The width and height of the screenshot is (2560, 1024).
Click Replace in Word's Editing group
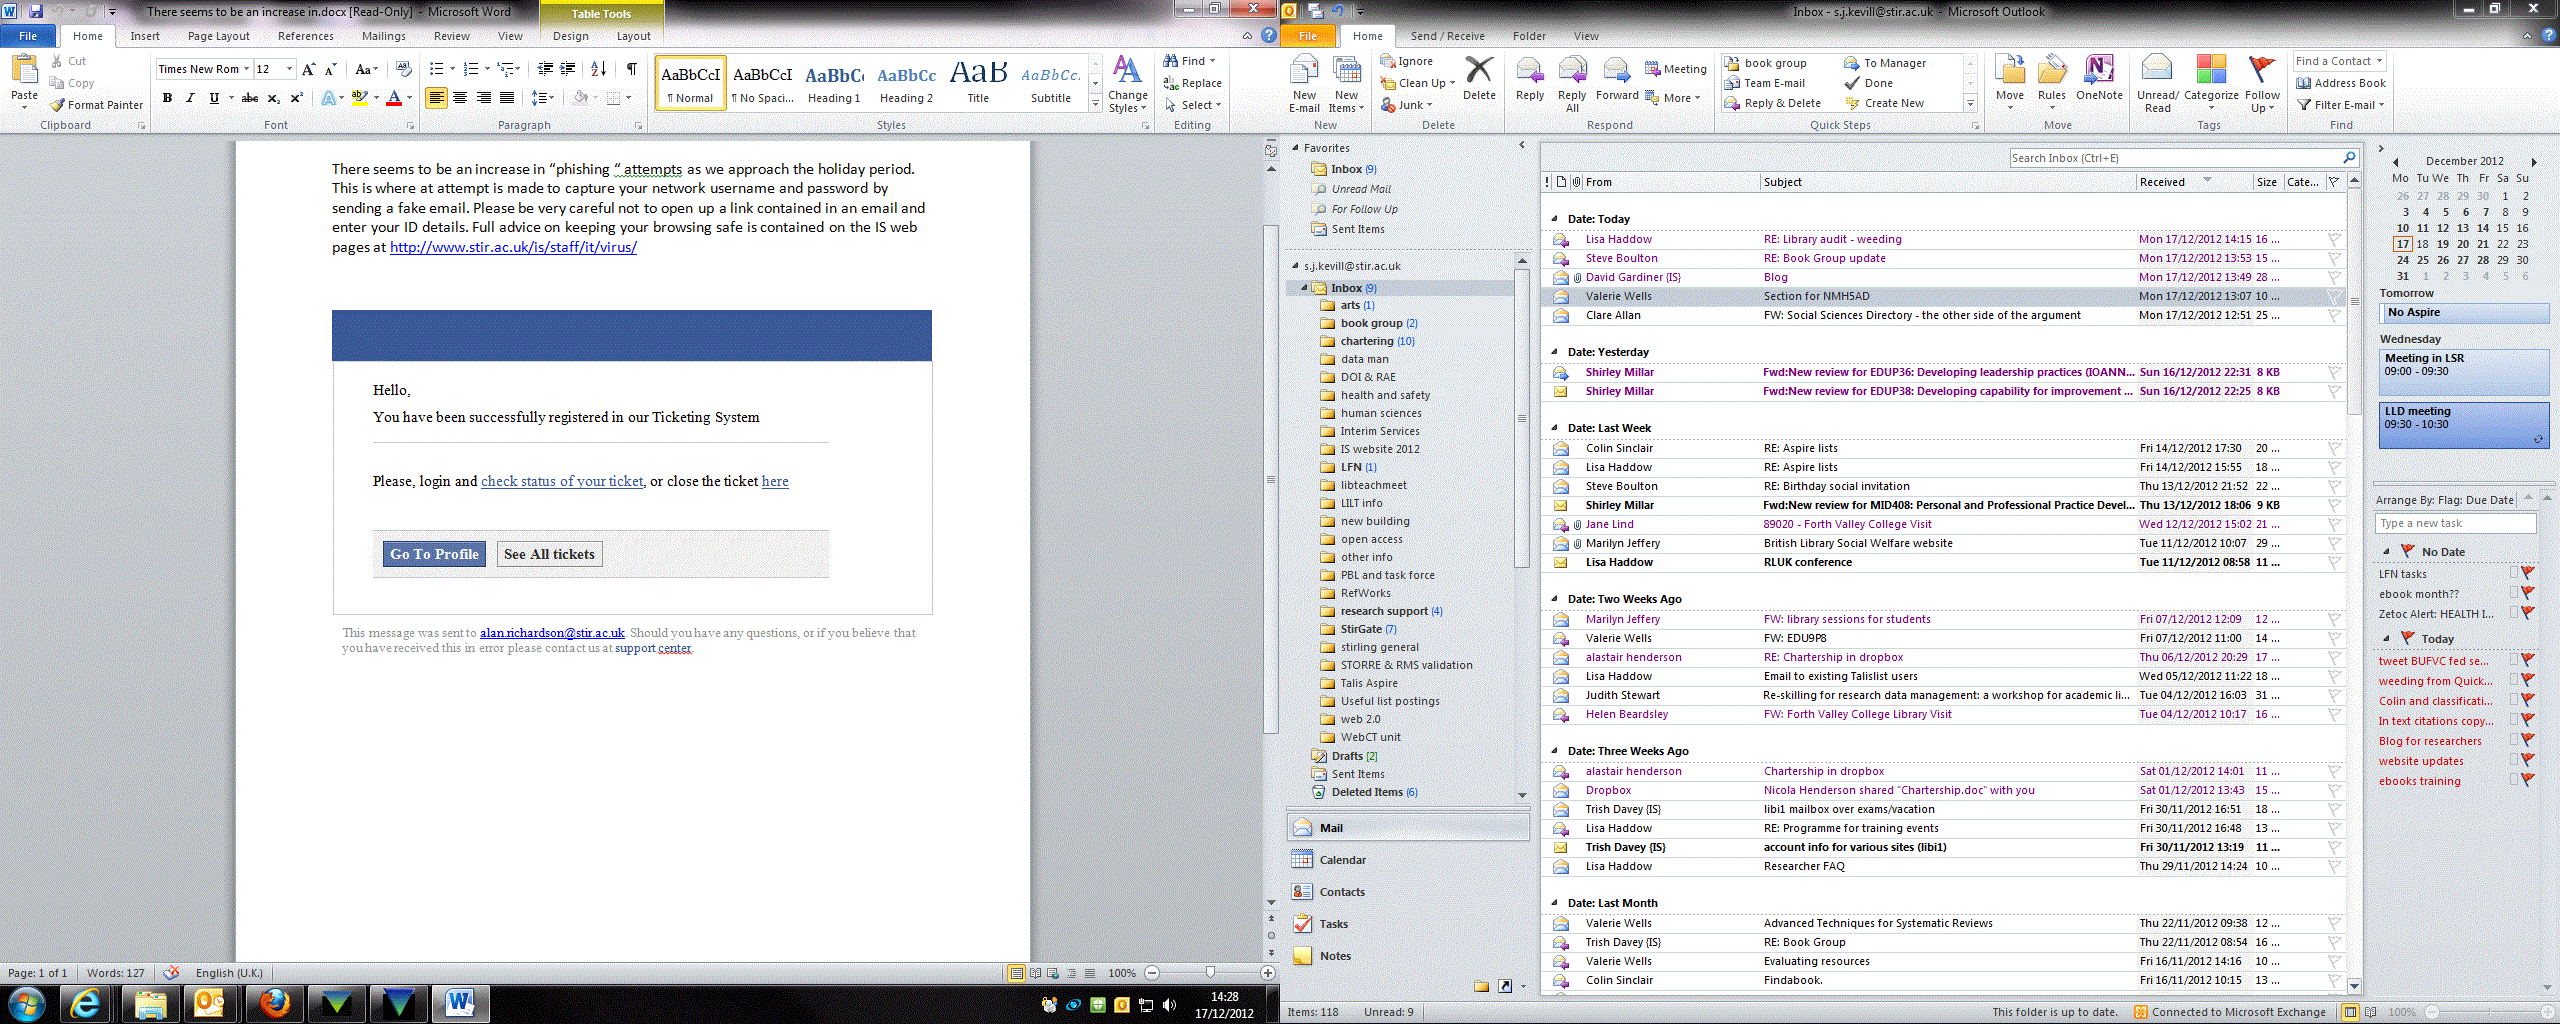coord(1193,83)
